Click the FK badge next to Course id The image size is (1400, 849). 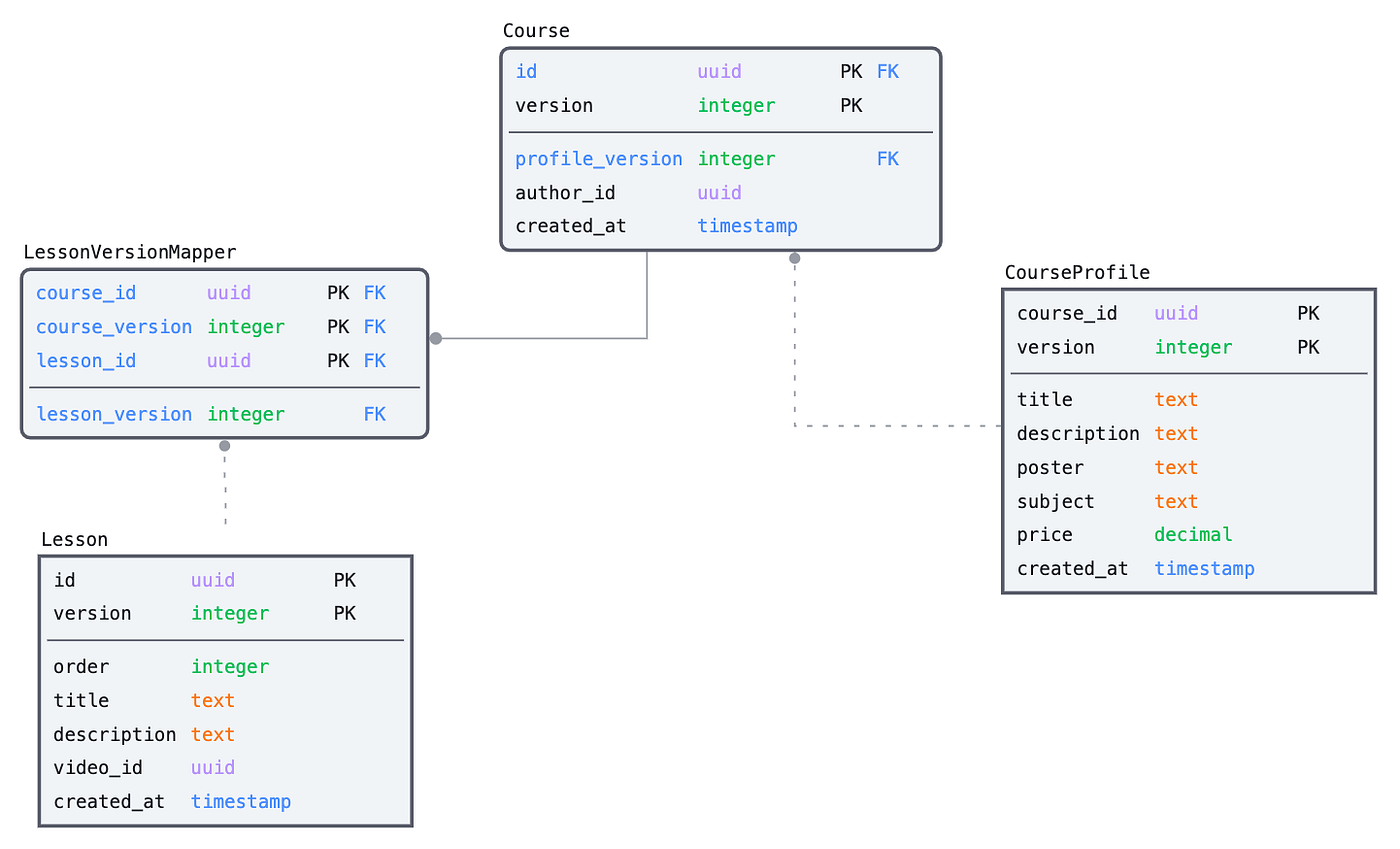[x=889, y=71]
